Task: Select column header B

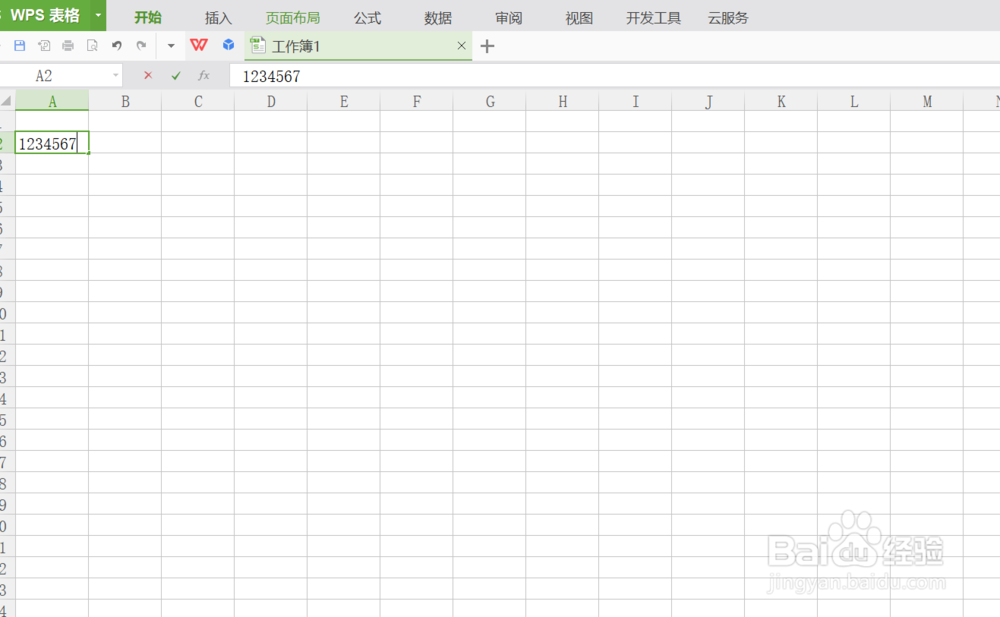Action: [x=125, y=101]
